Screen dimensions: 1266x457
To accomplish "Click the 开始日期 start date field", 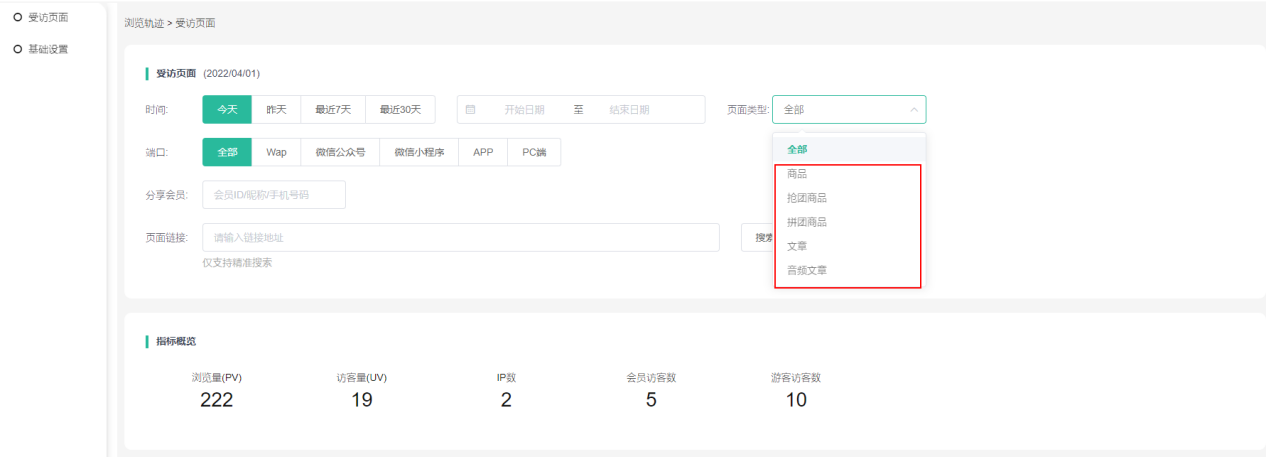I will coord(524,110).
